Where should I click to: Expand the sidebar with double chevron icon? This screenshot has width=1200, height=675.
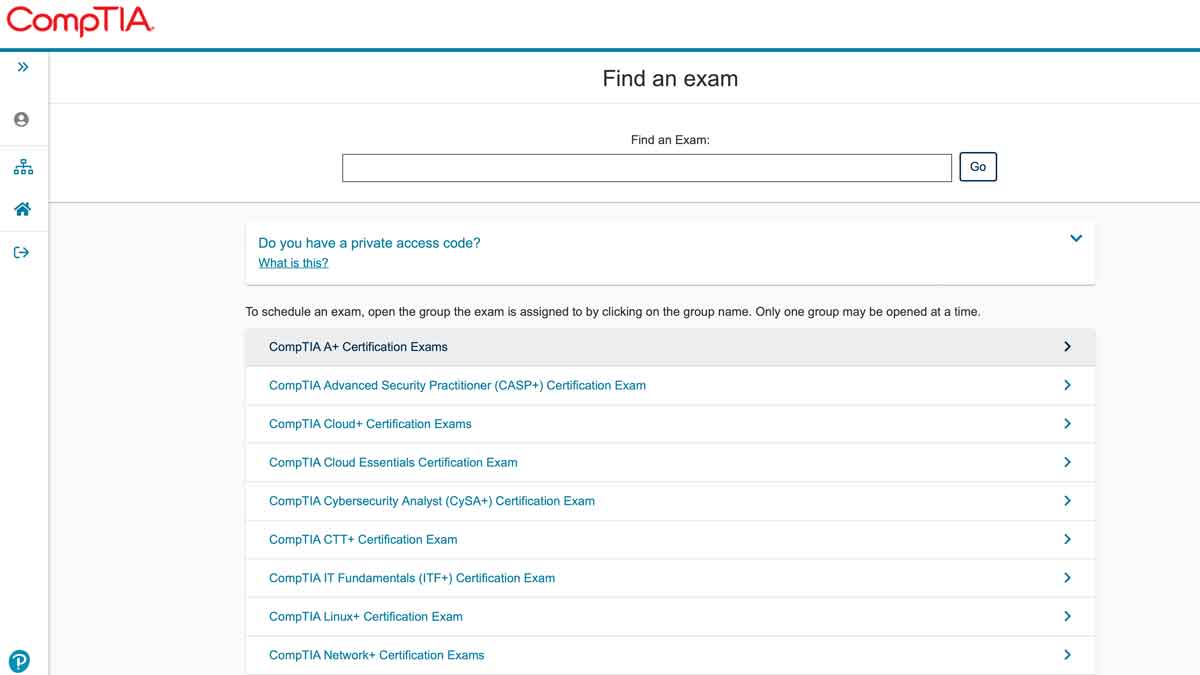[x=22, y=67]
